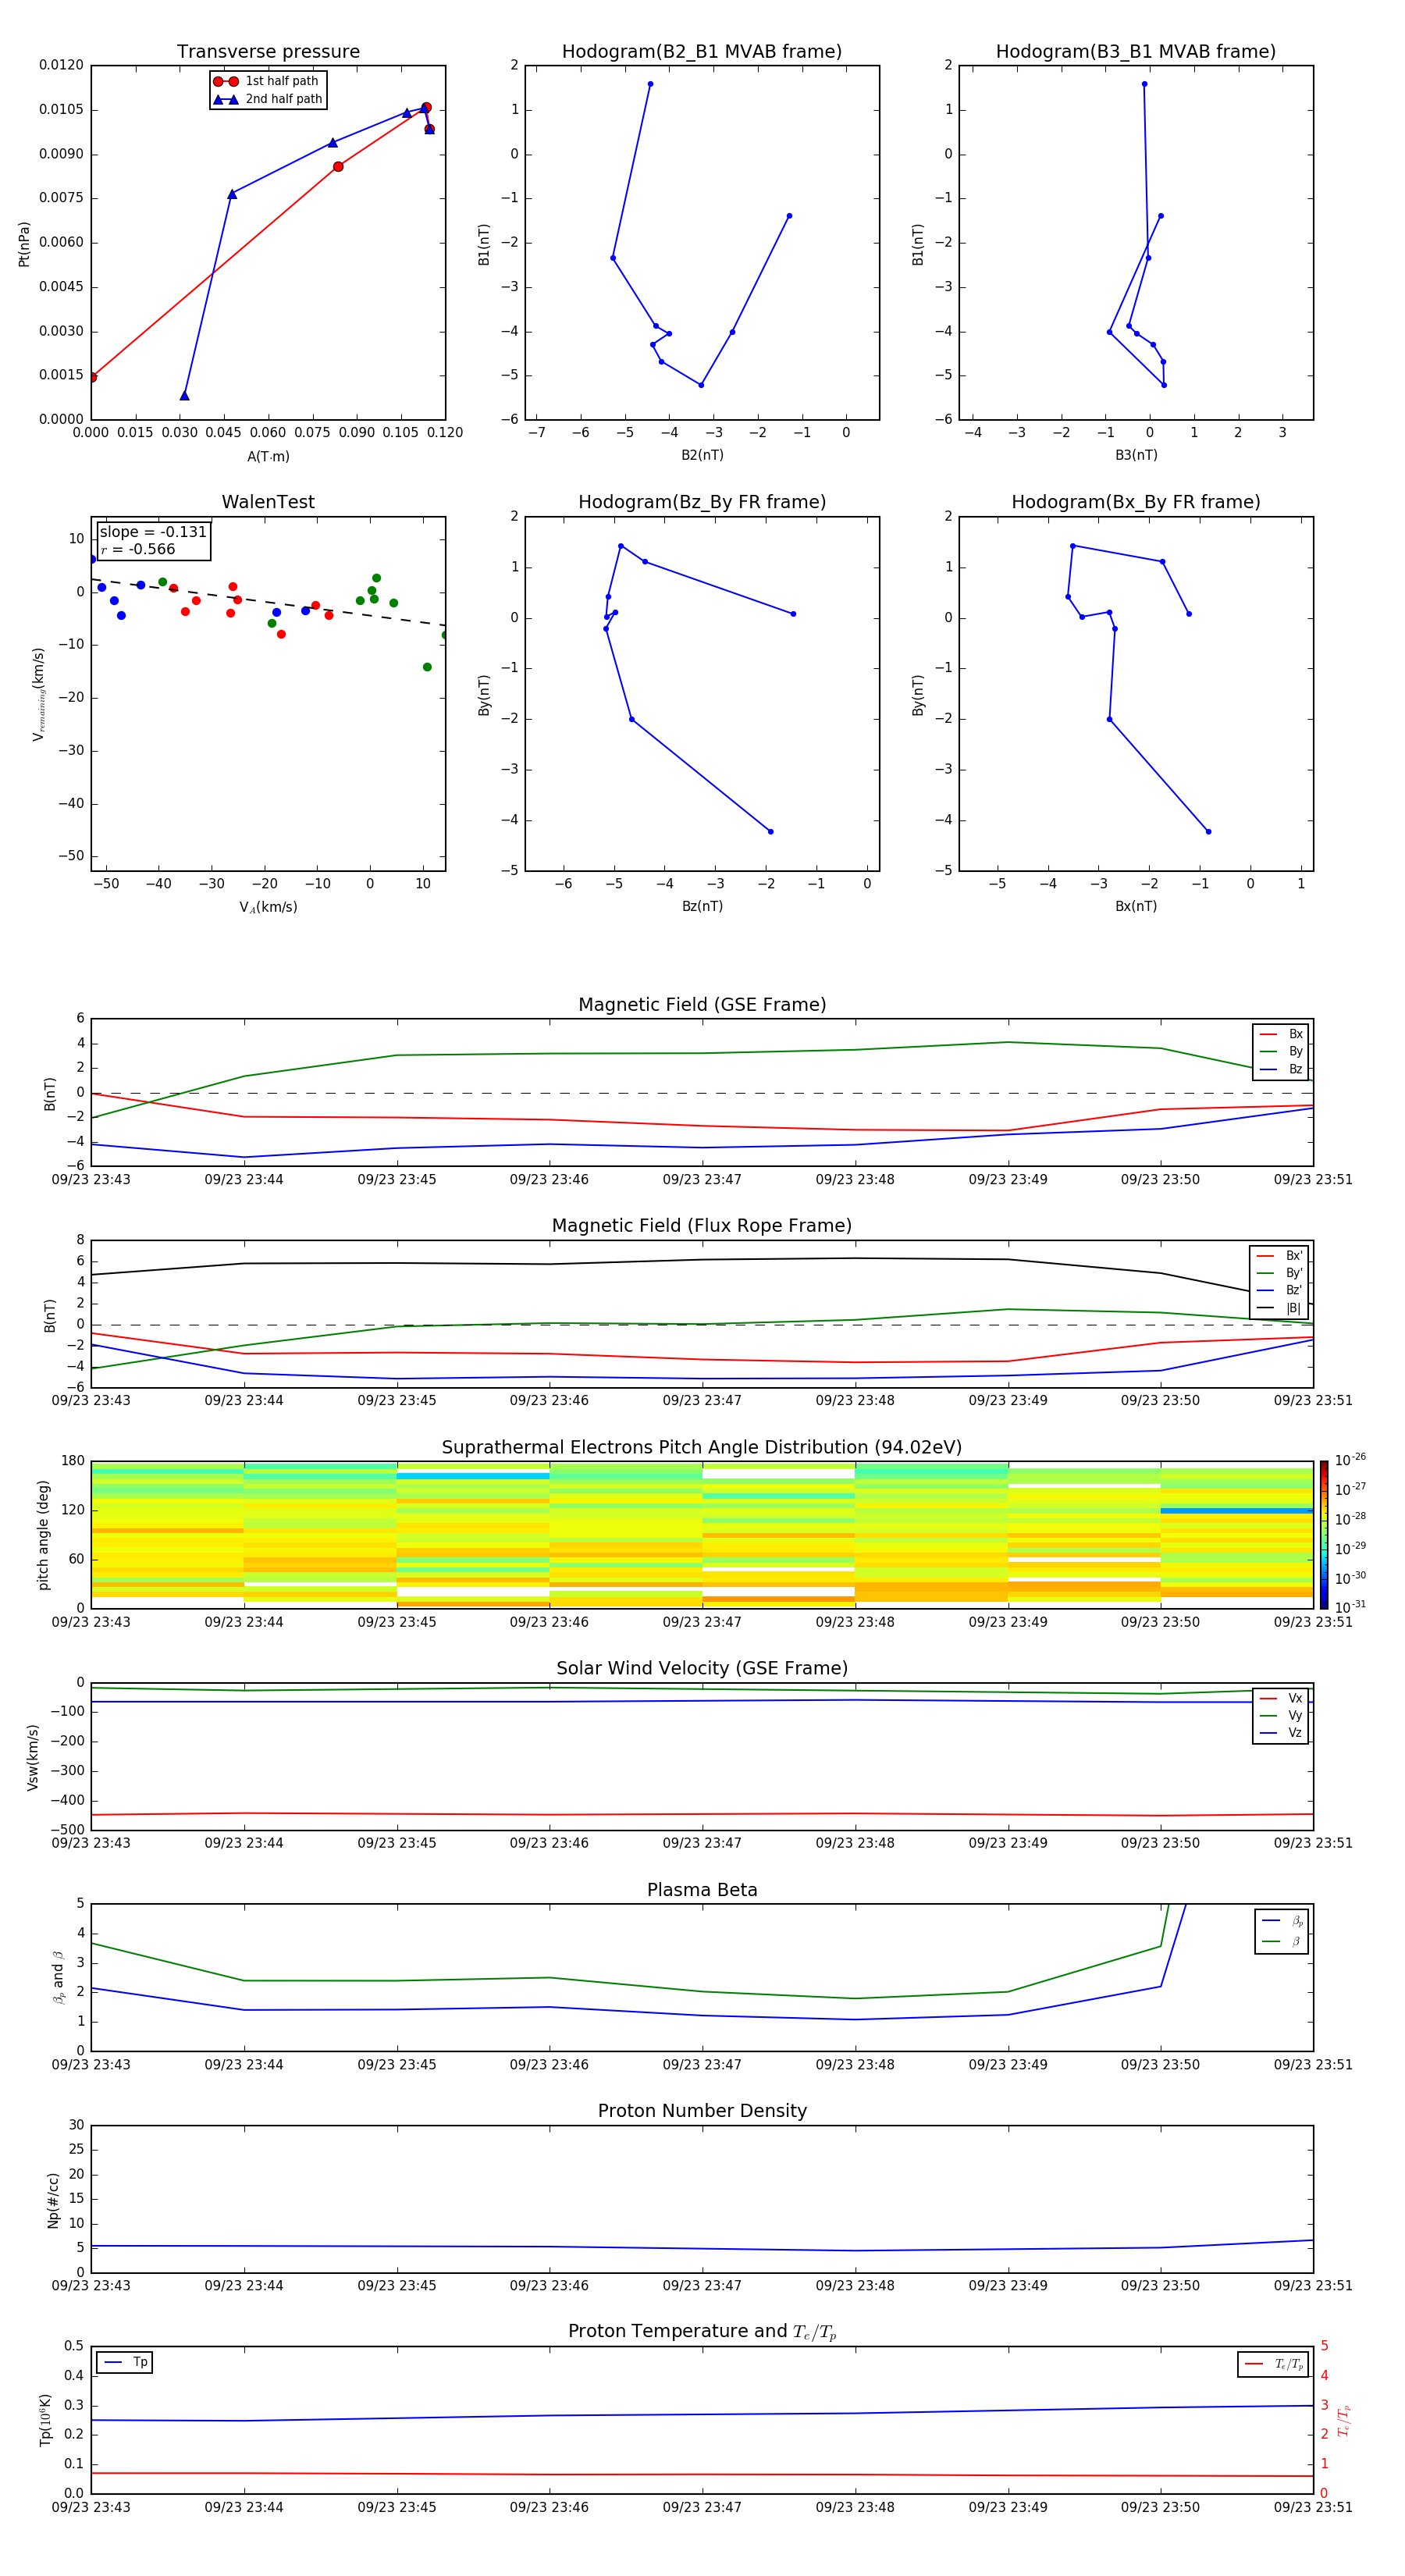Select the "Hodogram(Bz_By FR frame)" title
Viewport: 1405px width, 2576px height.
pos(702,502)
